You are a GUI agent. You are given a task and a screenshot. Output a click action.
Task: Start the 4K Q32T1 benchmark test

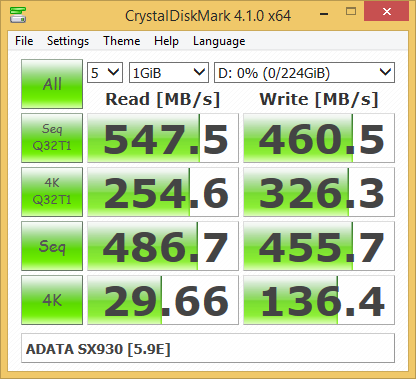52,192
